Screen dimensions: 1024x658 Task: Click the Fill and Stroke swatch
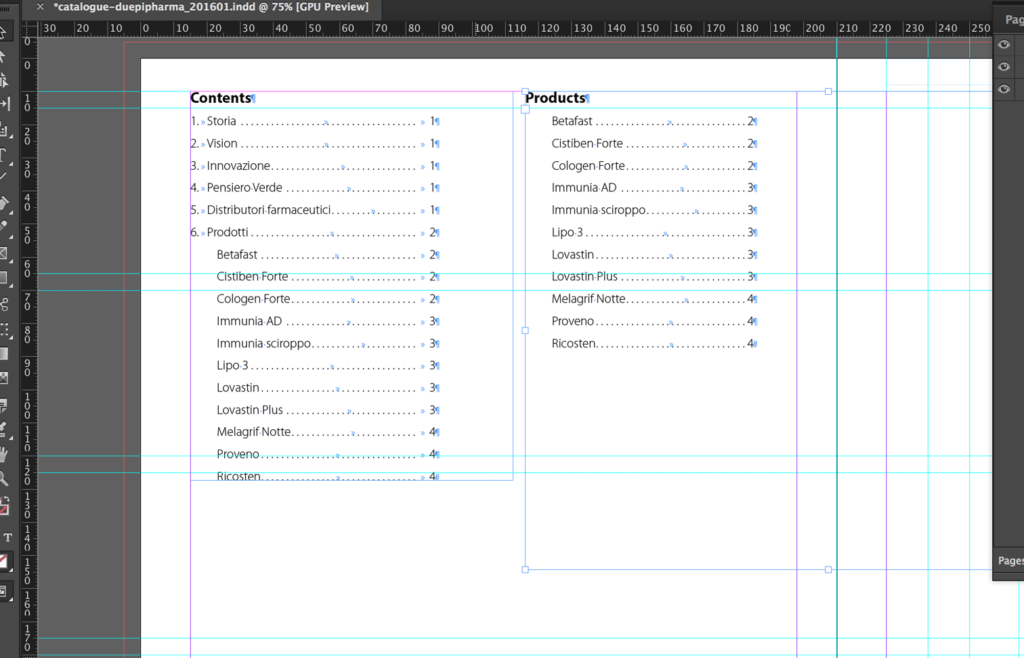click(x=4, y=507)
